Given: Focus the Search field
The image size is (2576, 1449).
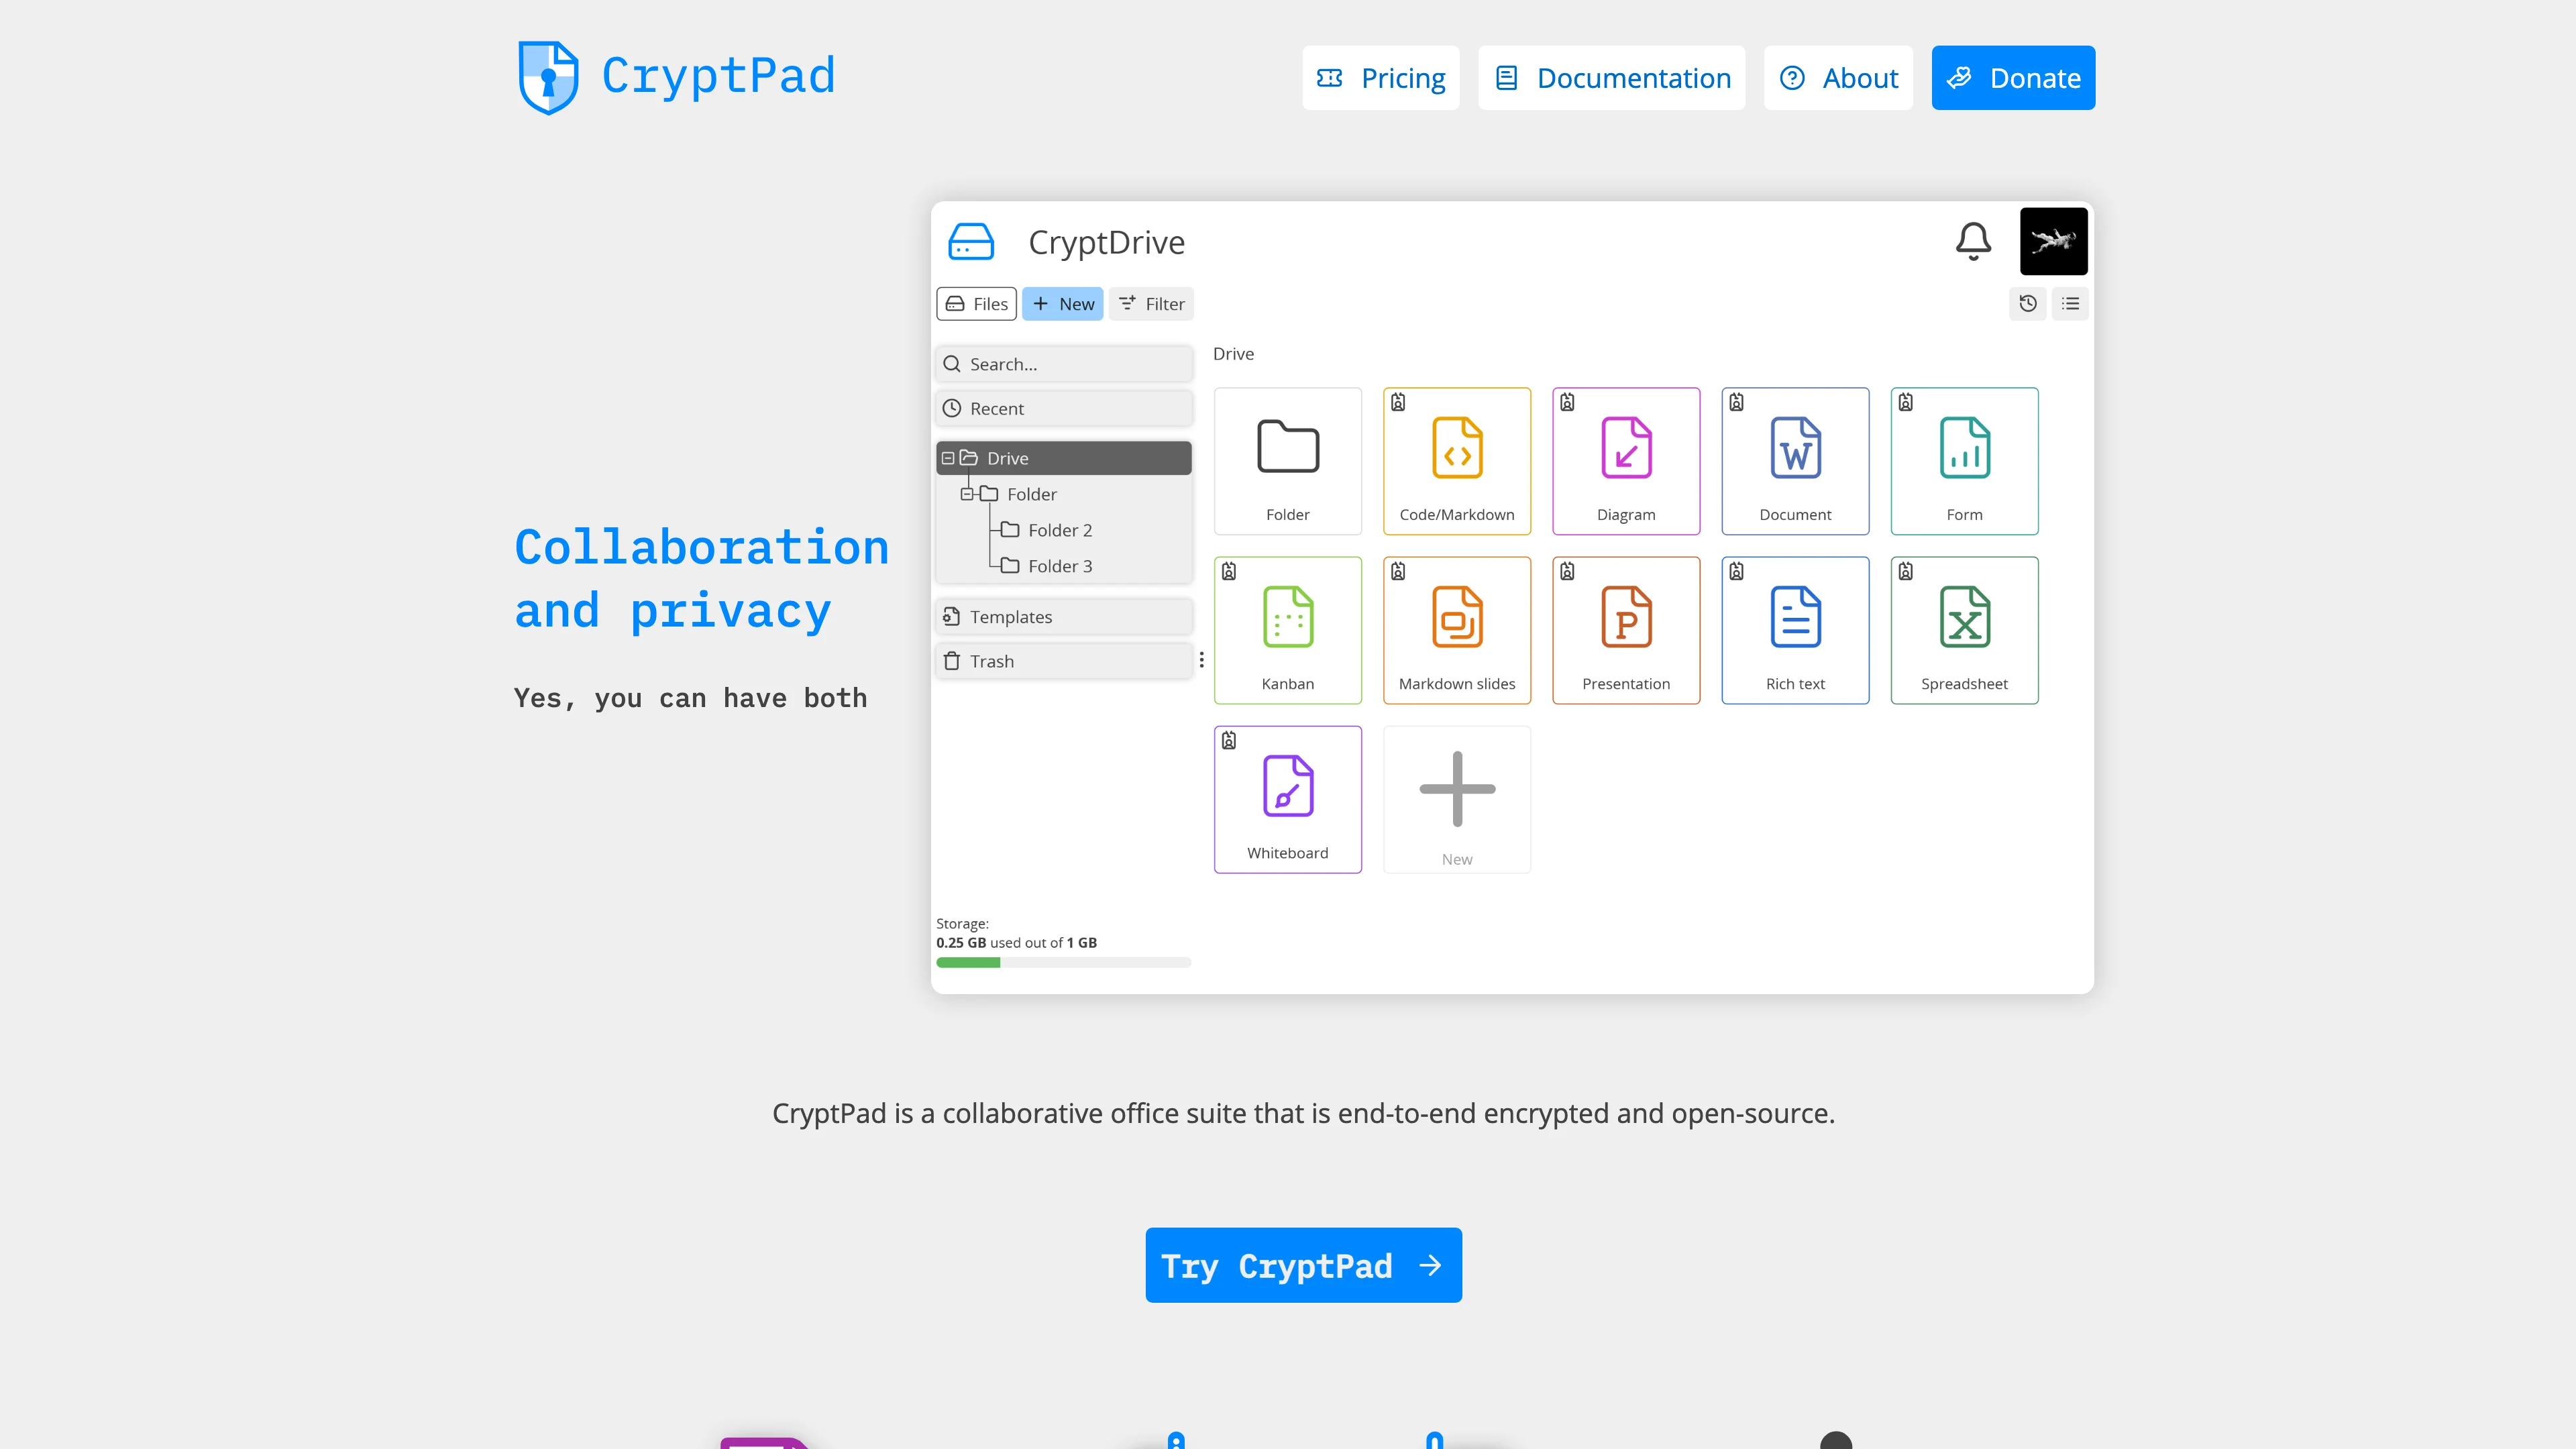Looking at the screenshot, I should (x=1065, y=364).
